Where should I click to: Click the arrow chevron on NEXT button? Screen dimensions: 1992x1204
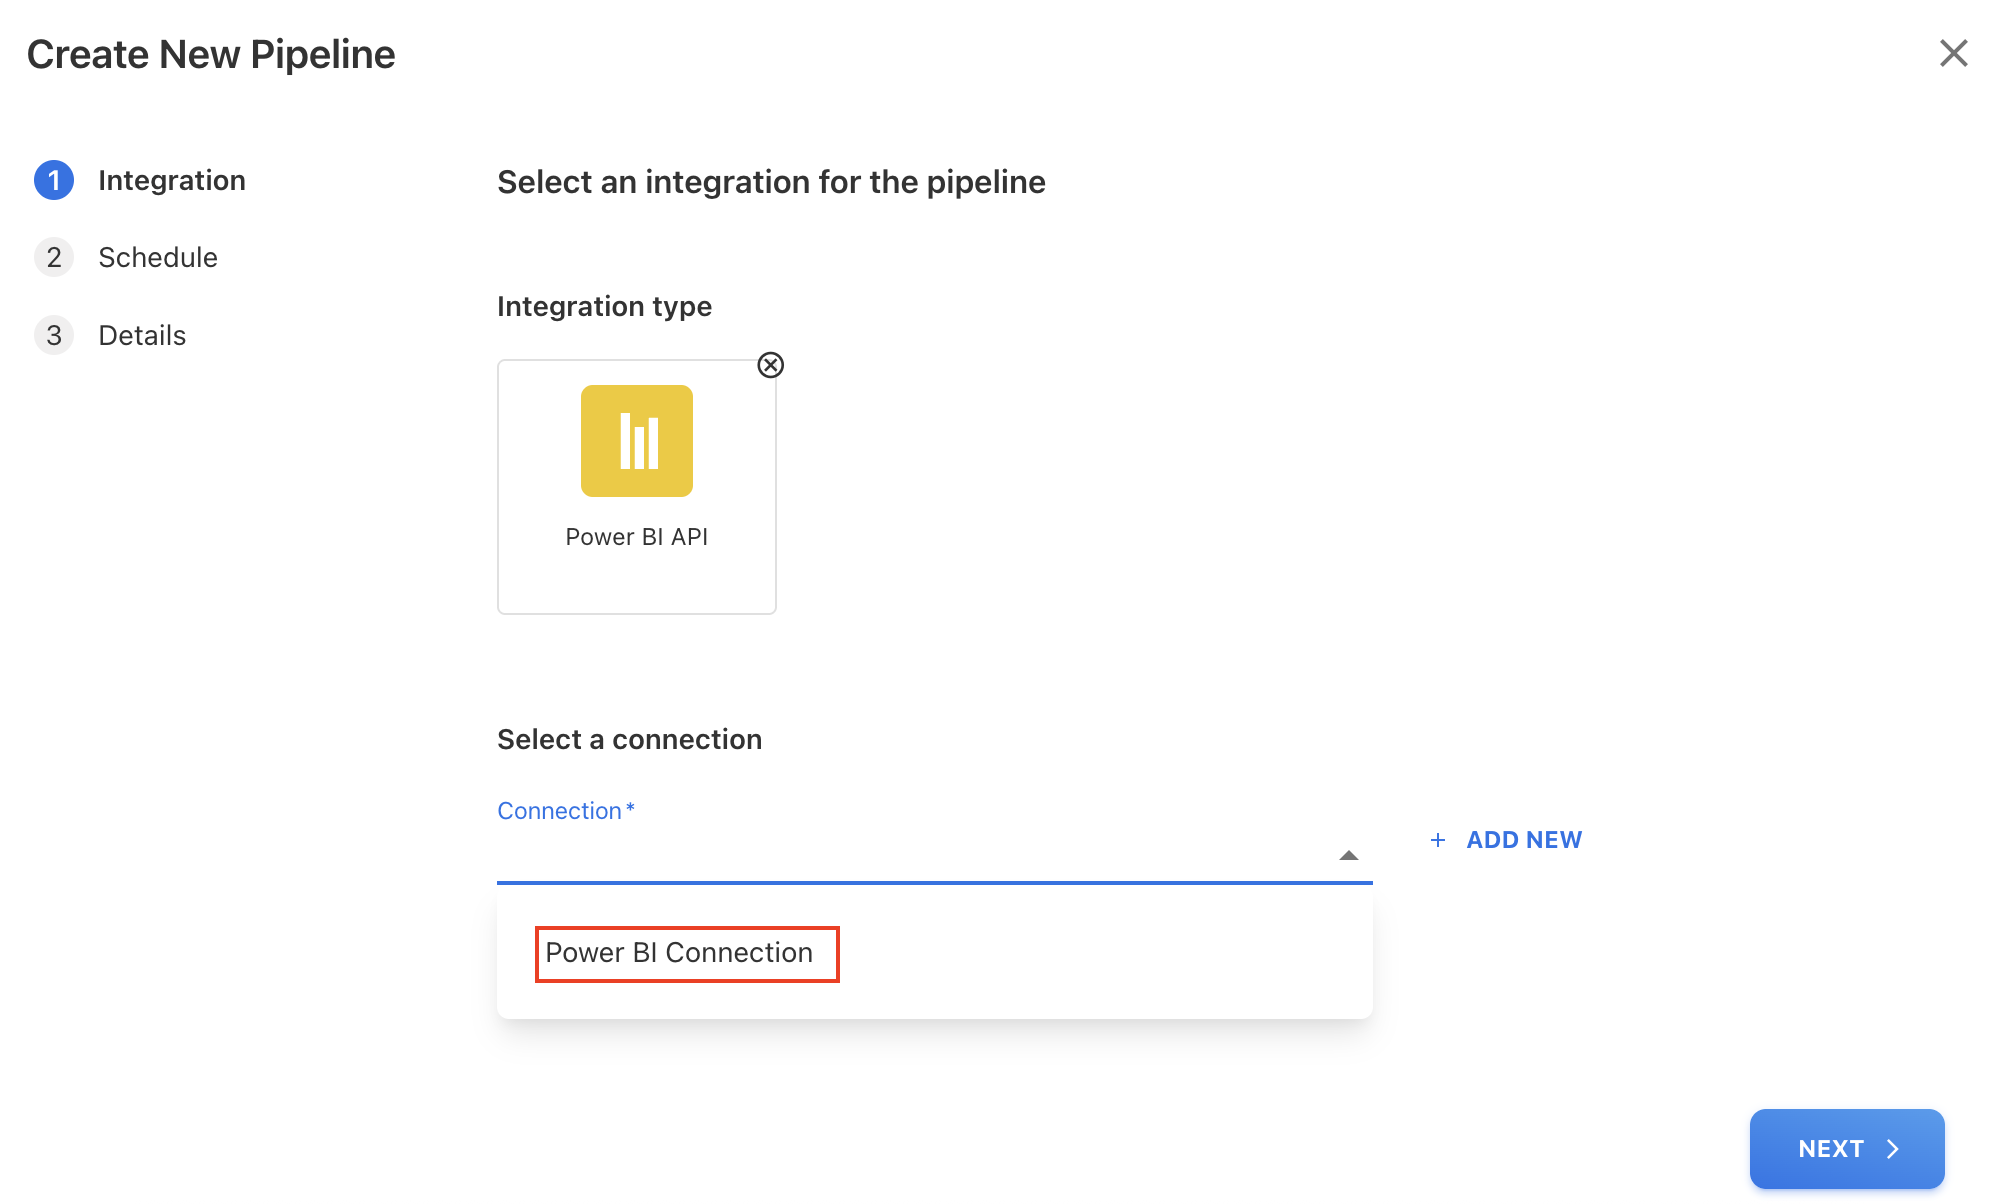1892,1149
